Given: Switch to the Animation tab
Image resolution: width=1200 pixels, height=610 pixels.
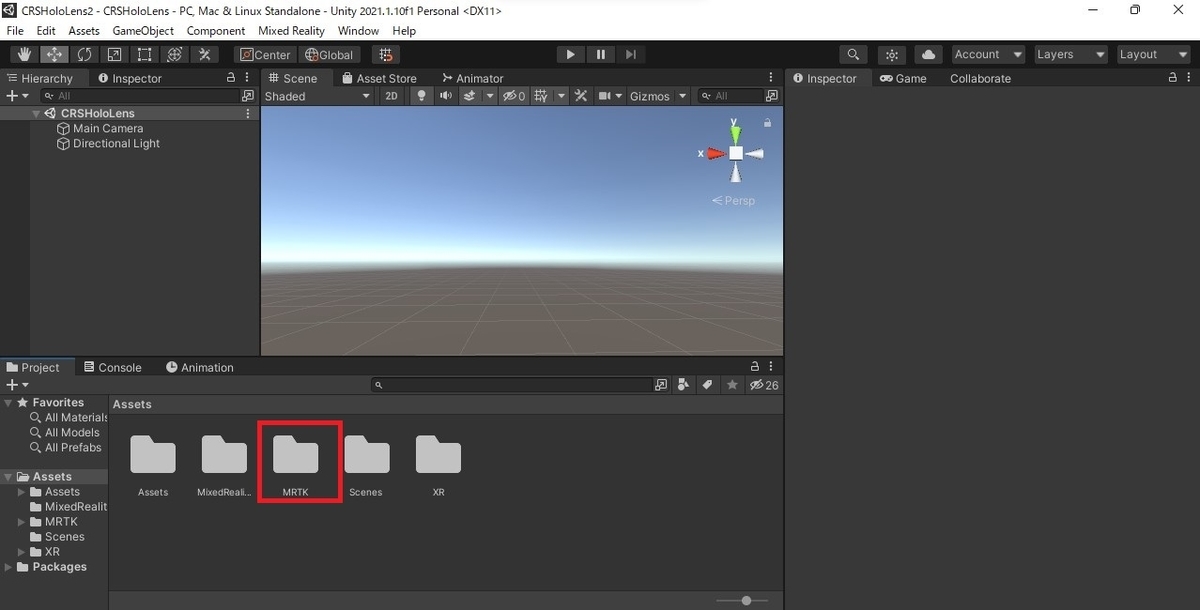Looking at the screenshot, I should [200, 367].
